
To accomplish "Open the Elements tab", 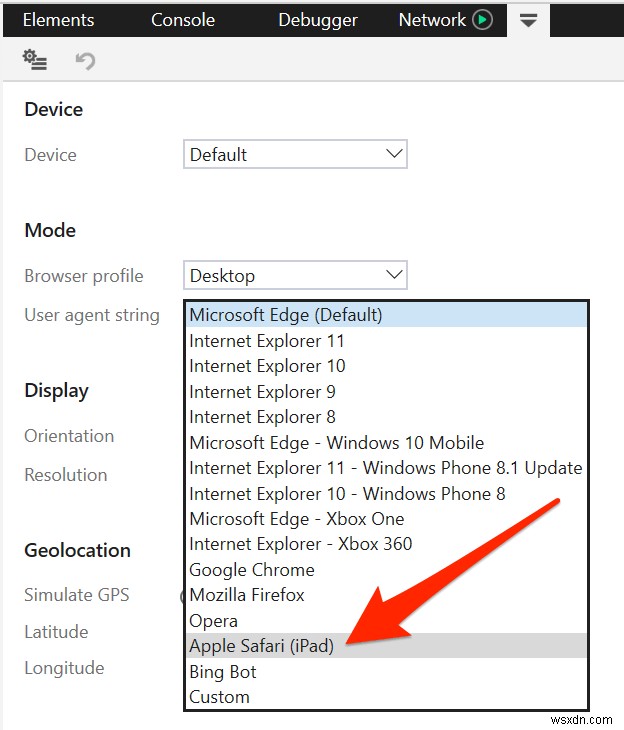I will click(59, 20).
